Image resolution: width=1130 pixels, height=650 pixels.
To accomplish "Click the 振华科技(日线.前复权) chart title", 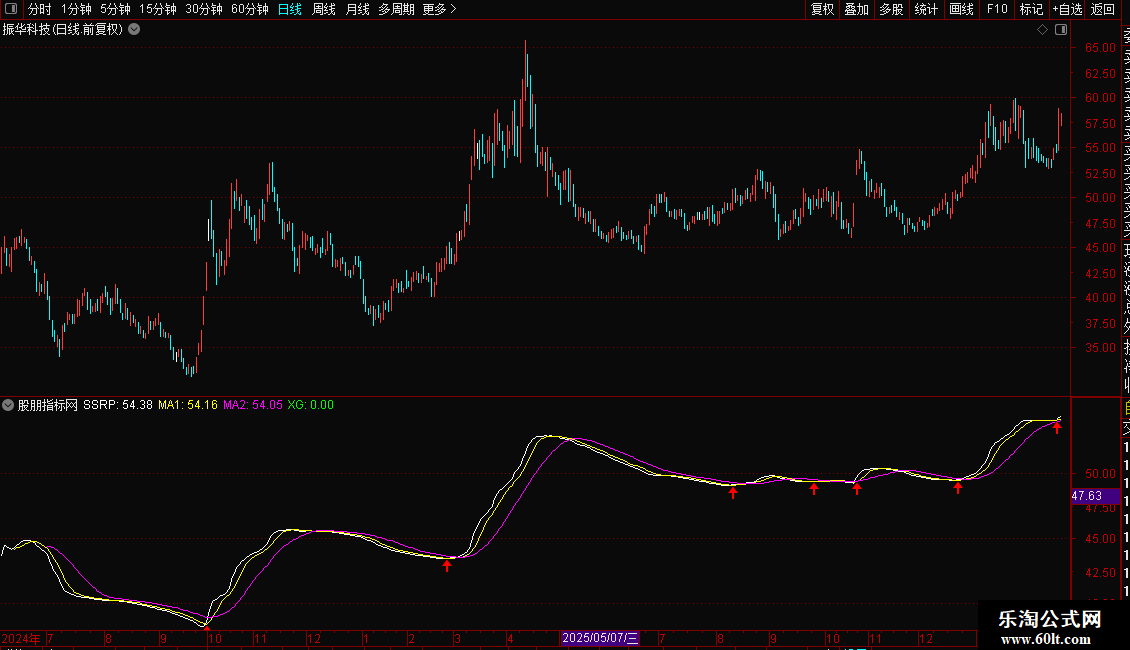I will [x=63, y=30].
